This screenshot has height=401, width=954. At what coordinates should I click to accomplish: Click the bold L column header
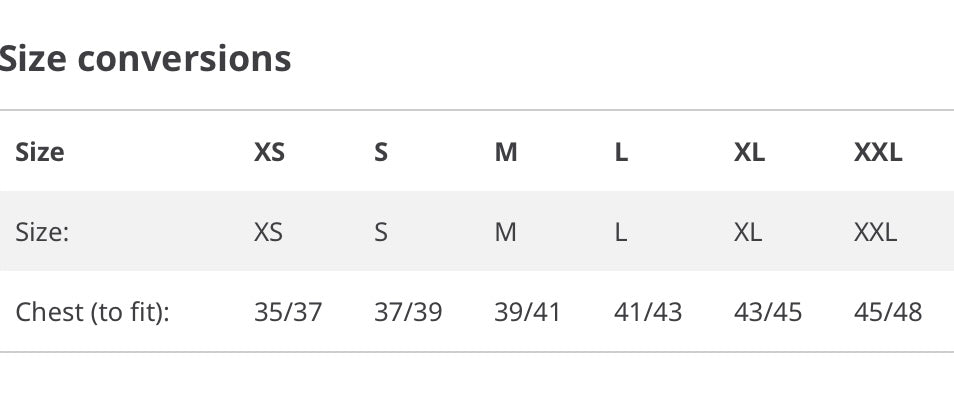(621, 153)
